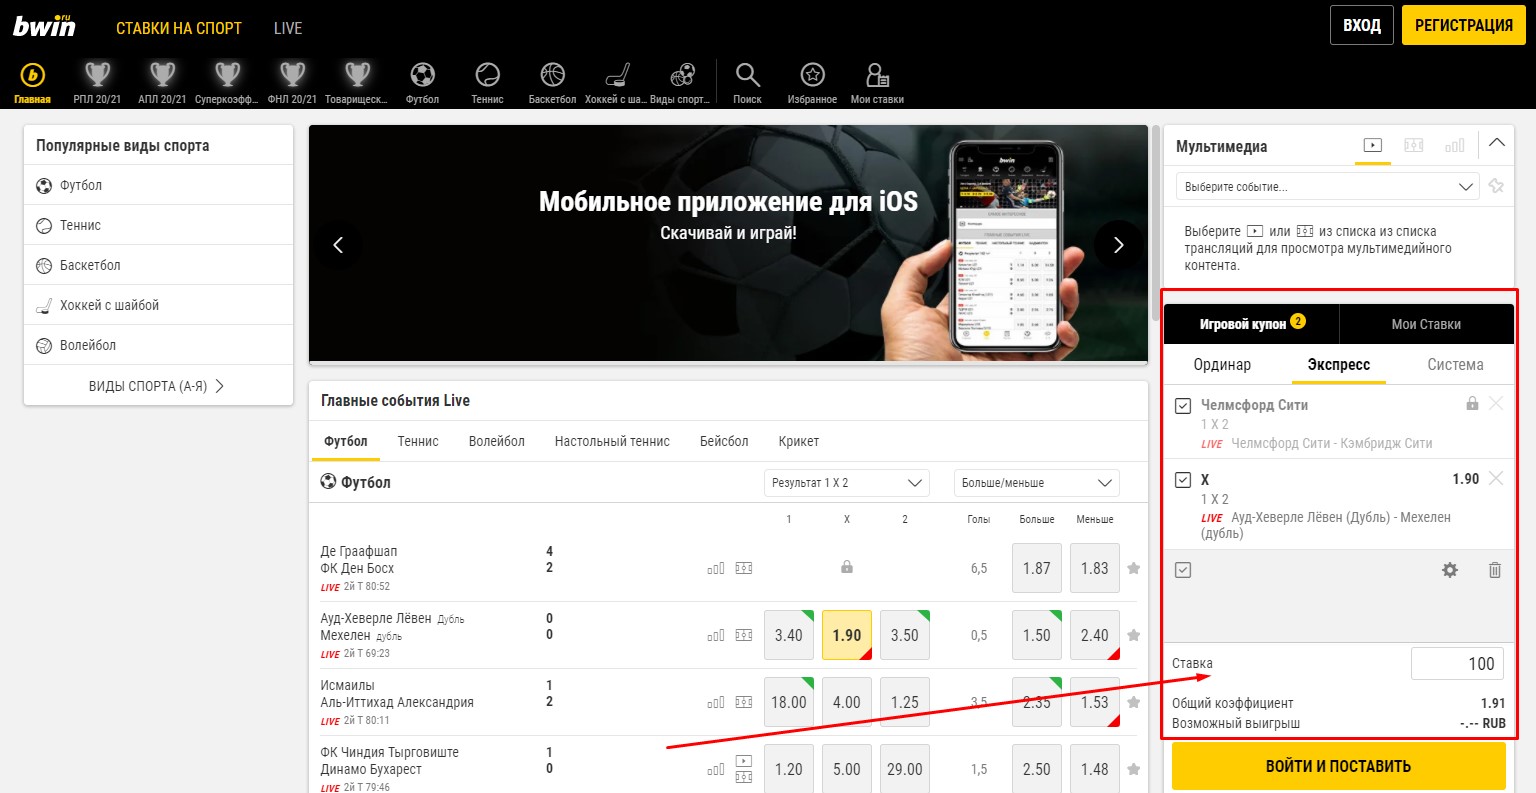Add Ауд-Хеверле Лёвен match to favorites star
This screenshot has width=1536, height=793.
(1133, 635)
